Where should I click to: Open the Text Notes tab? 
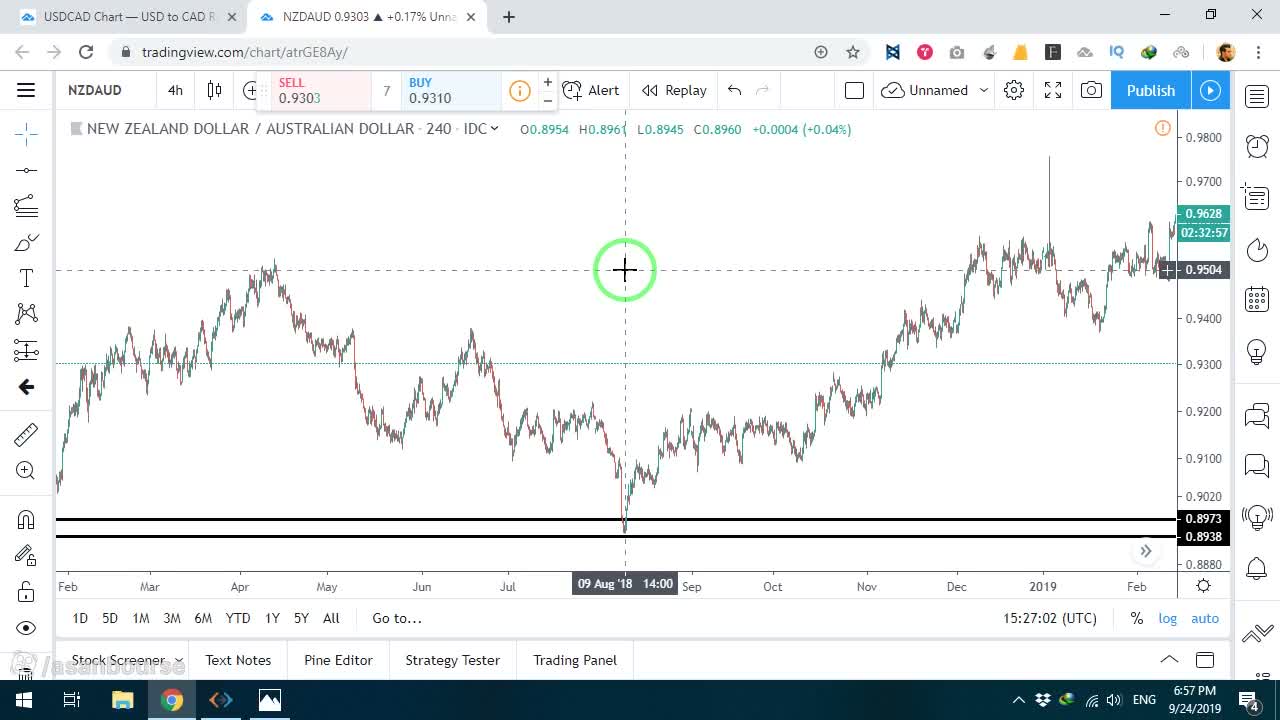(238, 660)
